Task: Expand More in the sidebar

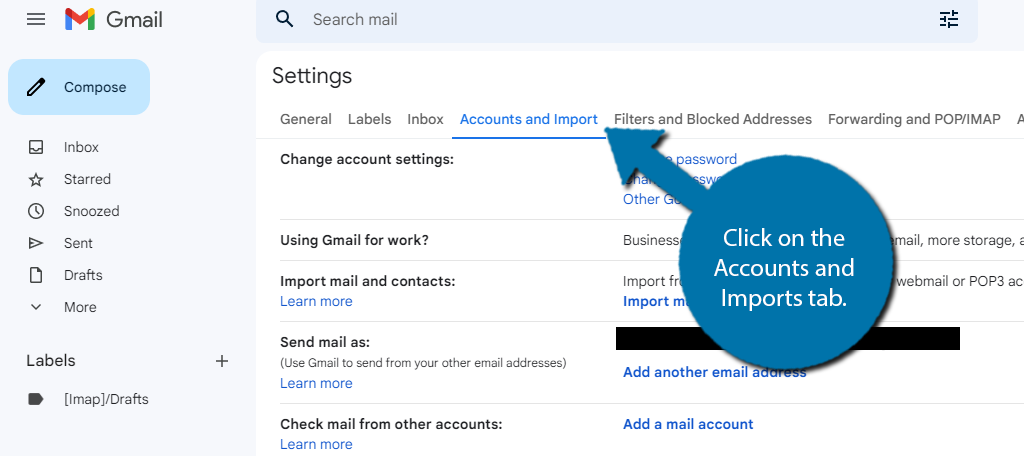Action: point(80,307)
